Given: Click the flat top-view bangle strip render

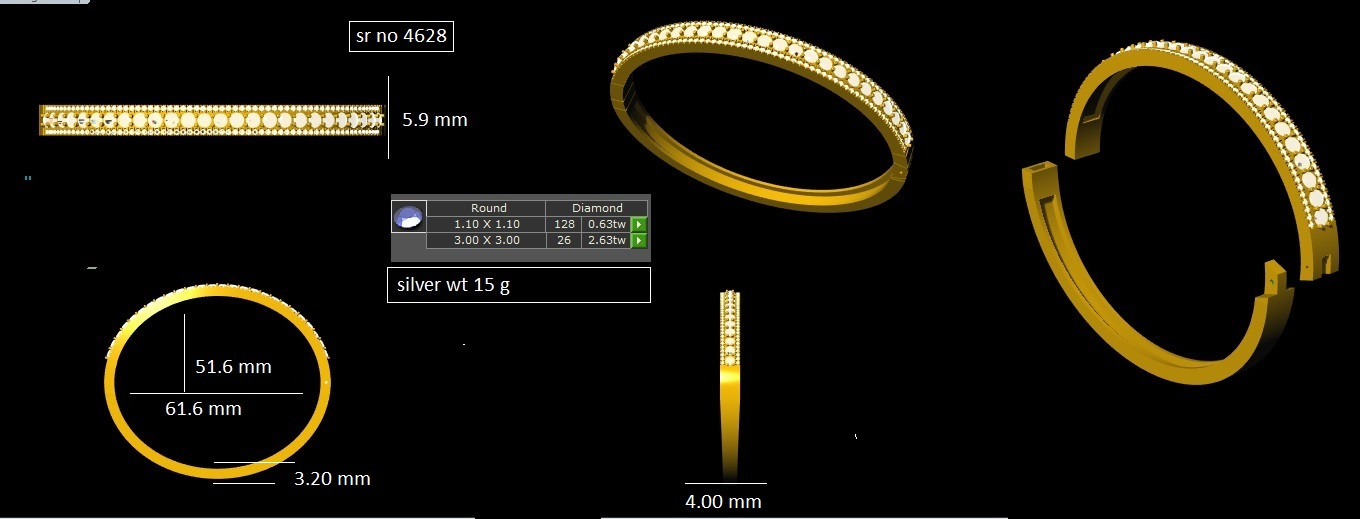Looking at the screenshot, I should pos(211,120).
